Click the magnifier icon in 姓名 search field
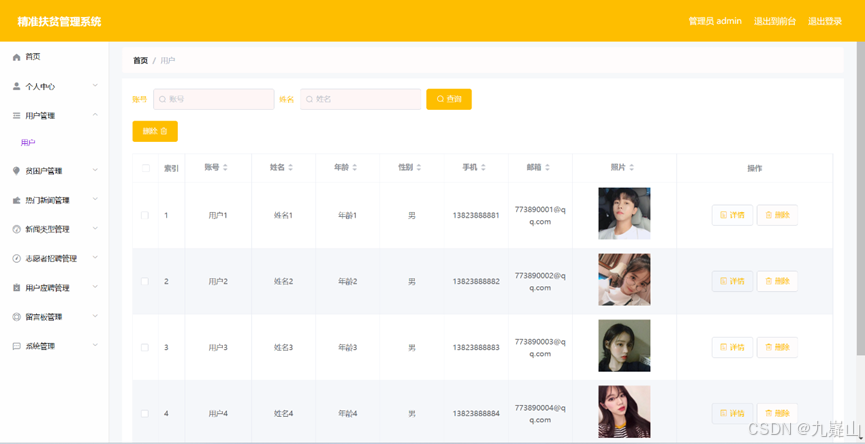865x444 pixels. point(309,99)
